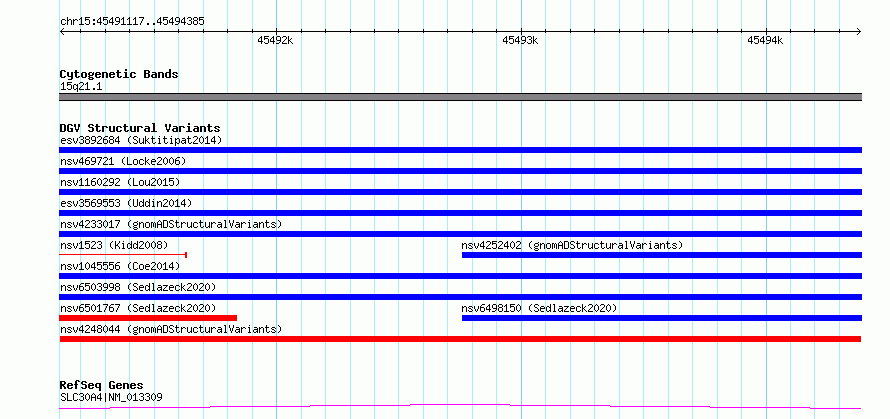Click the first nsv6503998 (Sedlazeck2020) label
Screen dimensions: 890x419
click(138, 287)
